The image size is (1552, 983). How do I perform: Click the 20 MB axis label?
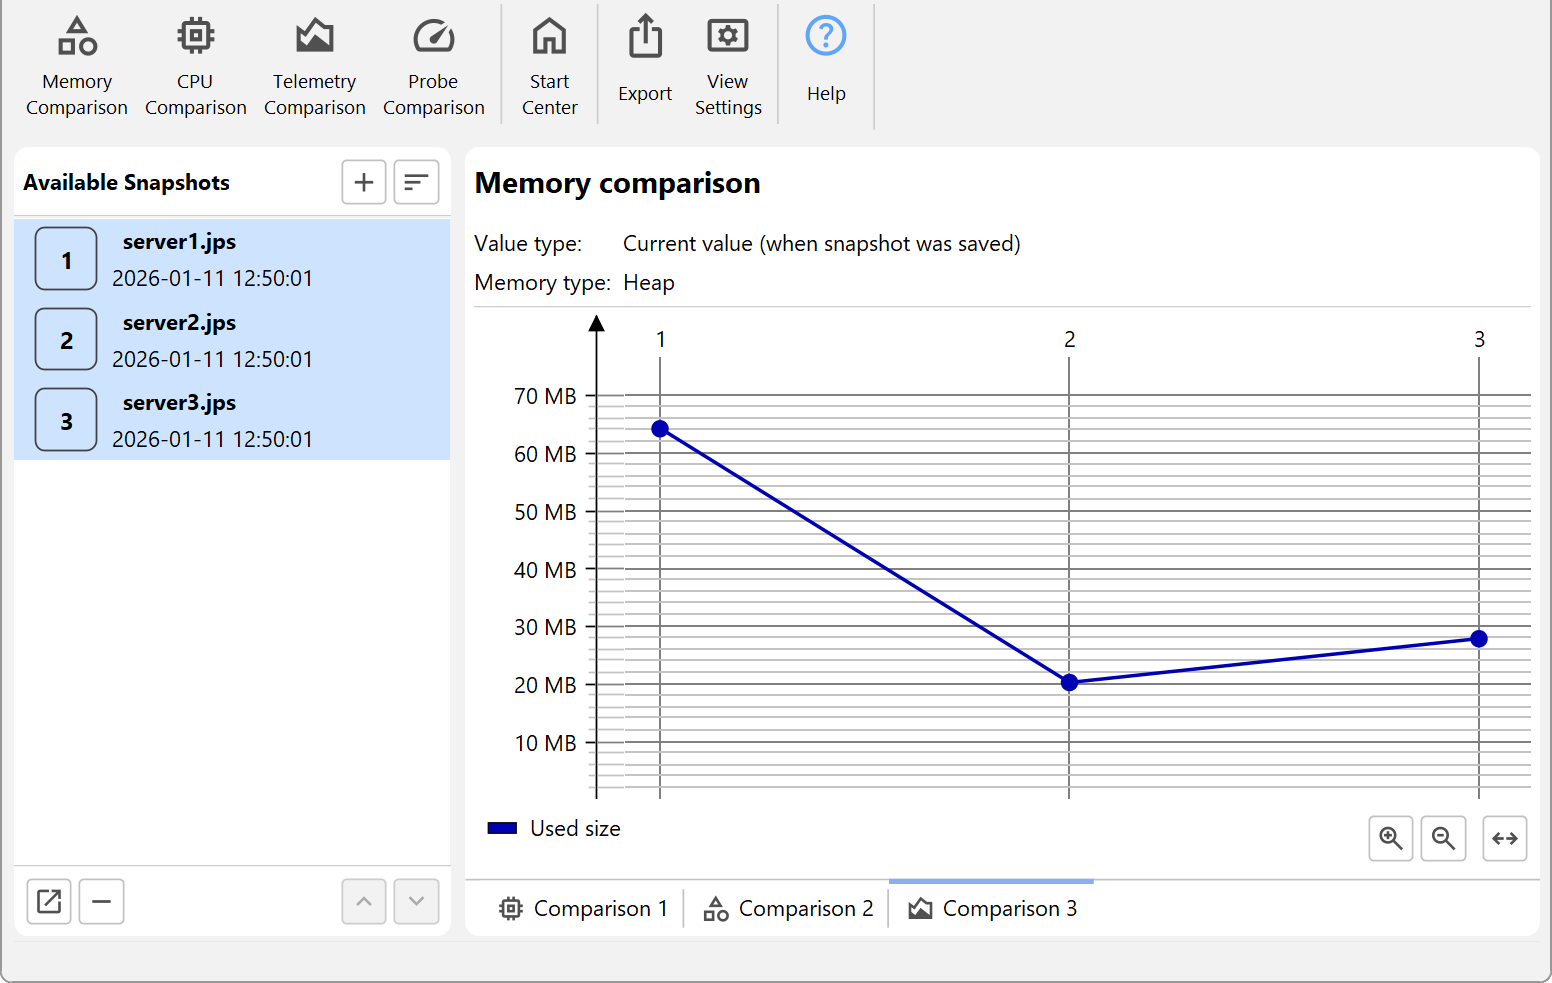click(x=545, y=685)
